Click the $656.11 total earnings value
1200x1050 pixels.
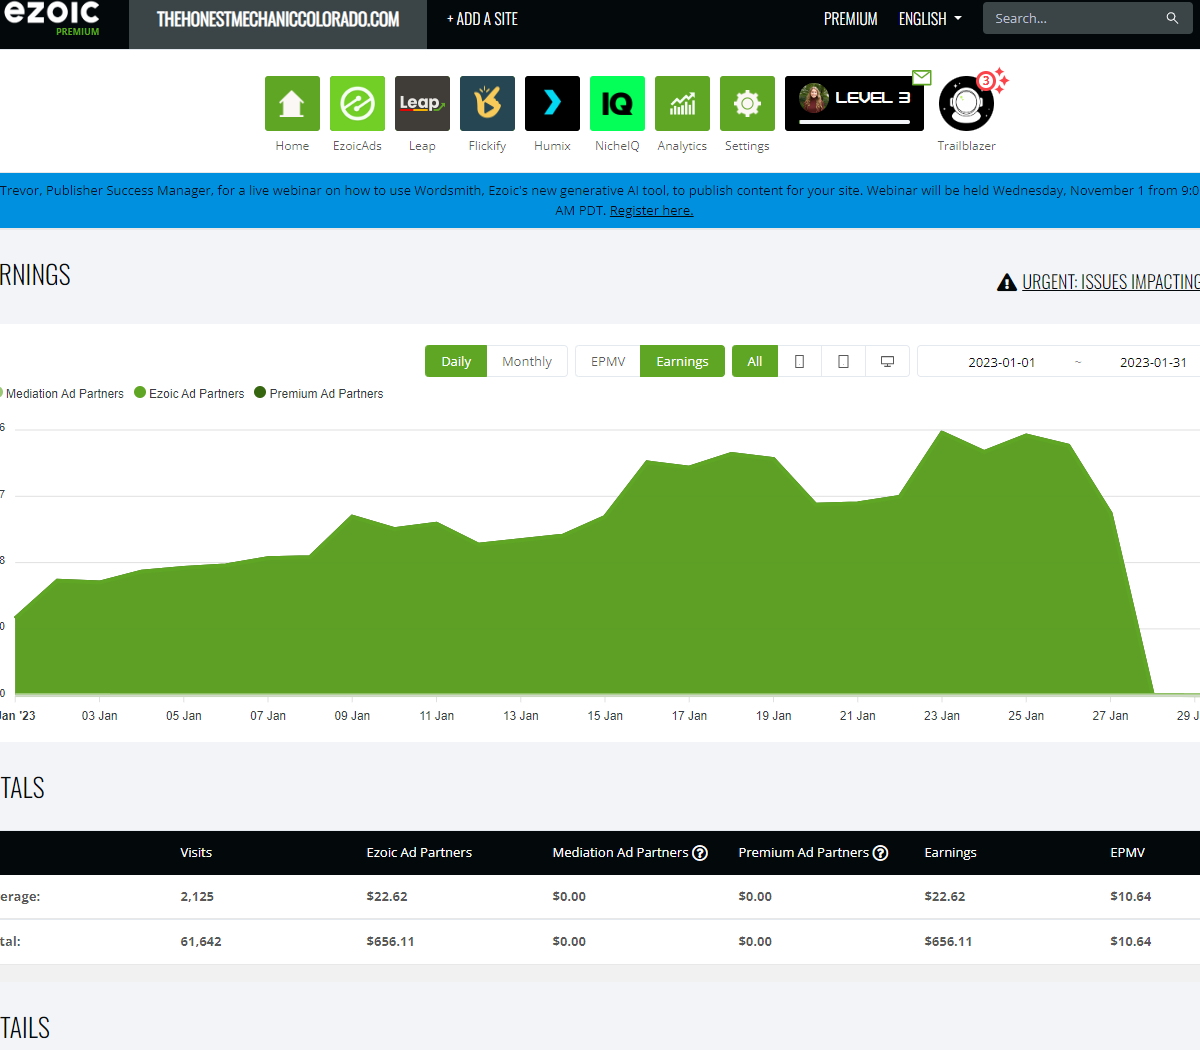pos(948,942)
